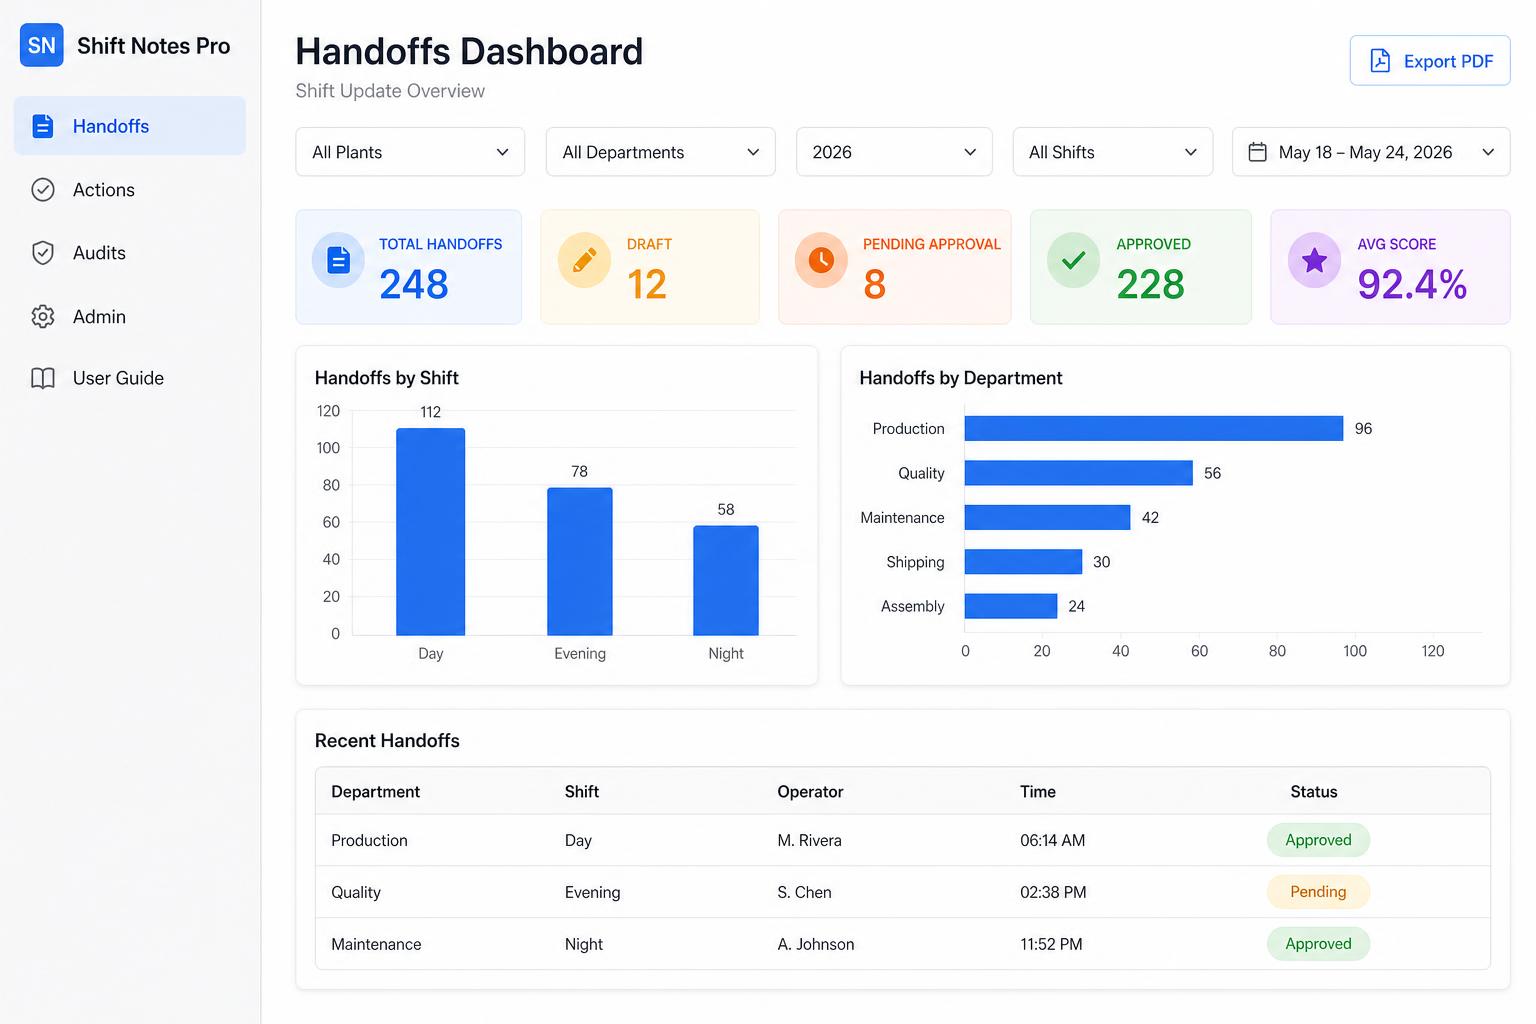Screen dimensions: 1536x1024
Task: Click the Shipping department bar
Action: [x=1024, y=562]
